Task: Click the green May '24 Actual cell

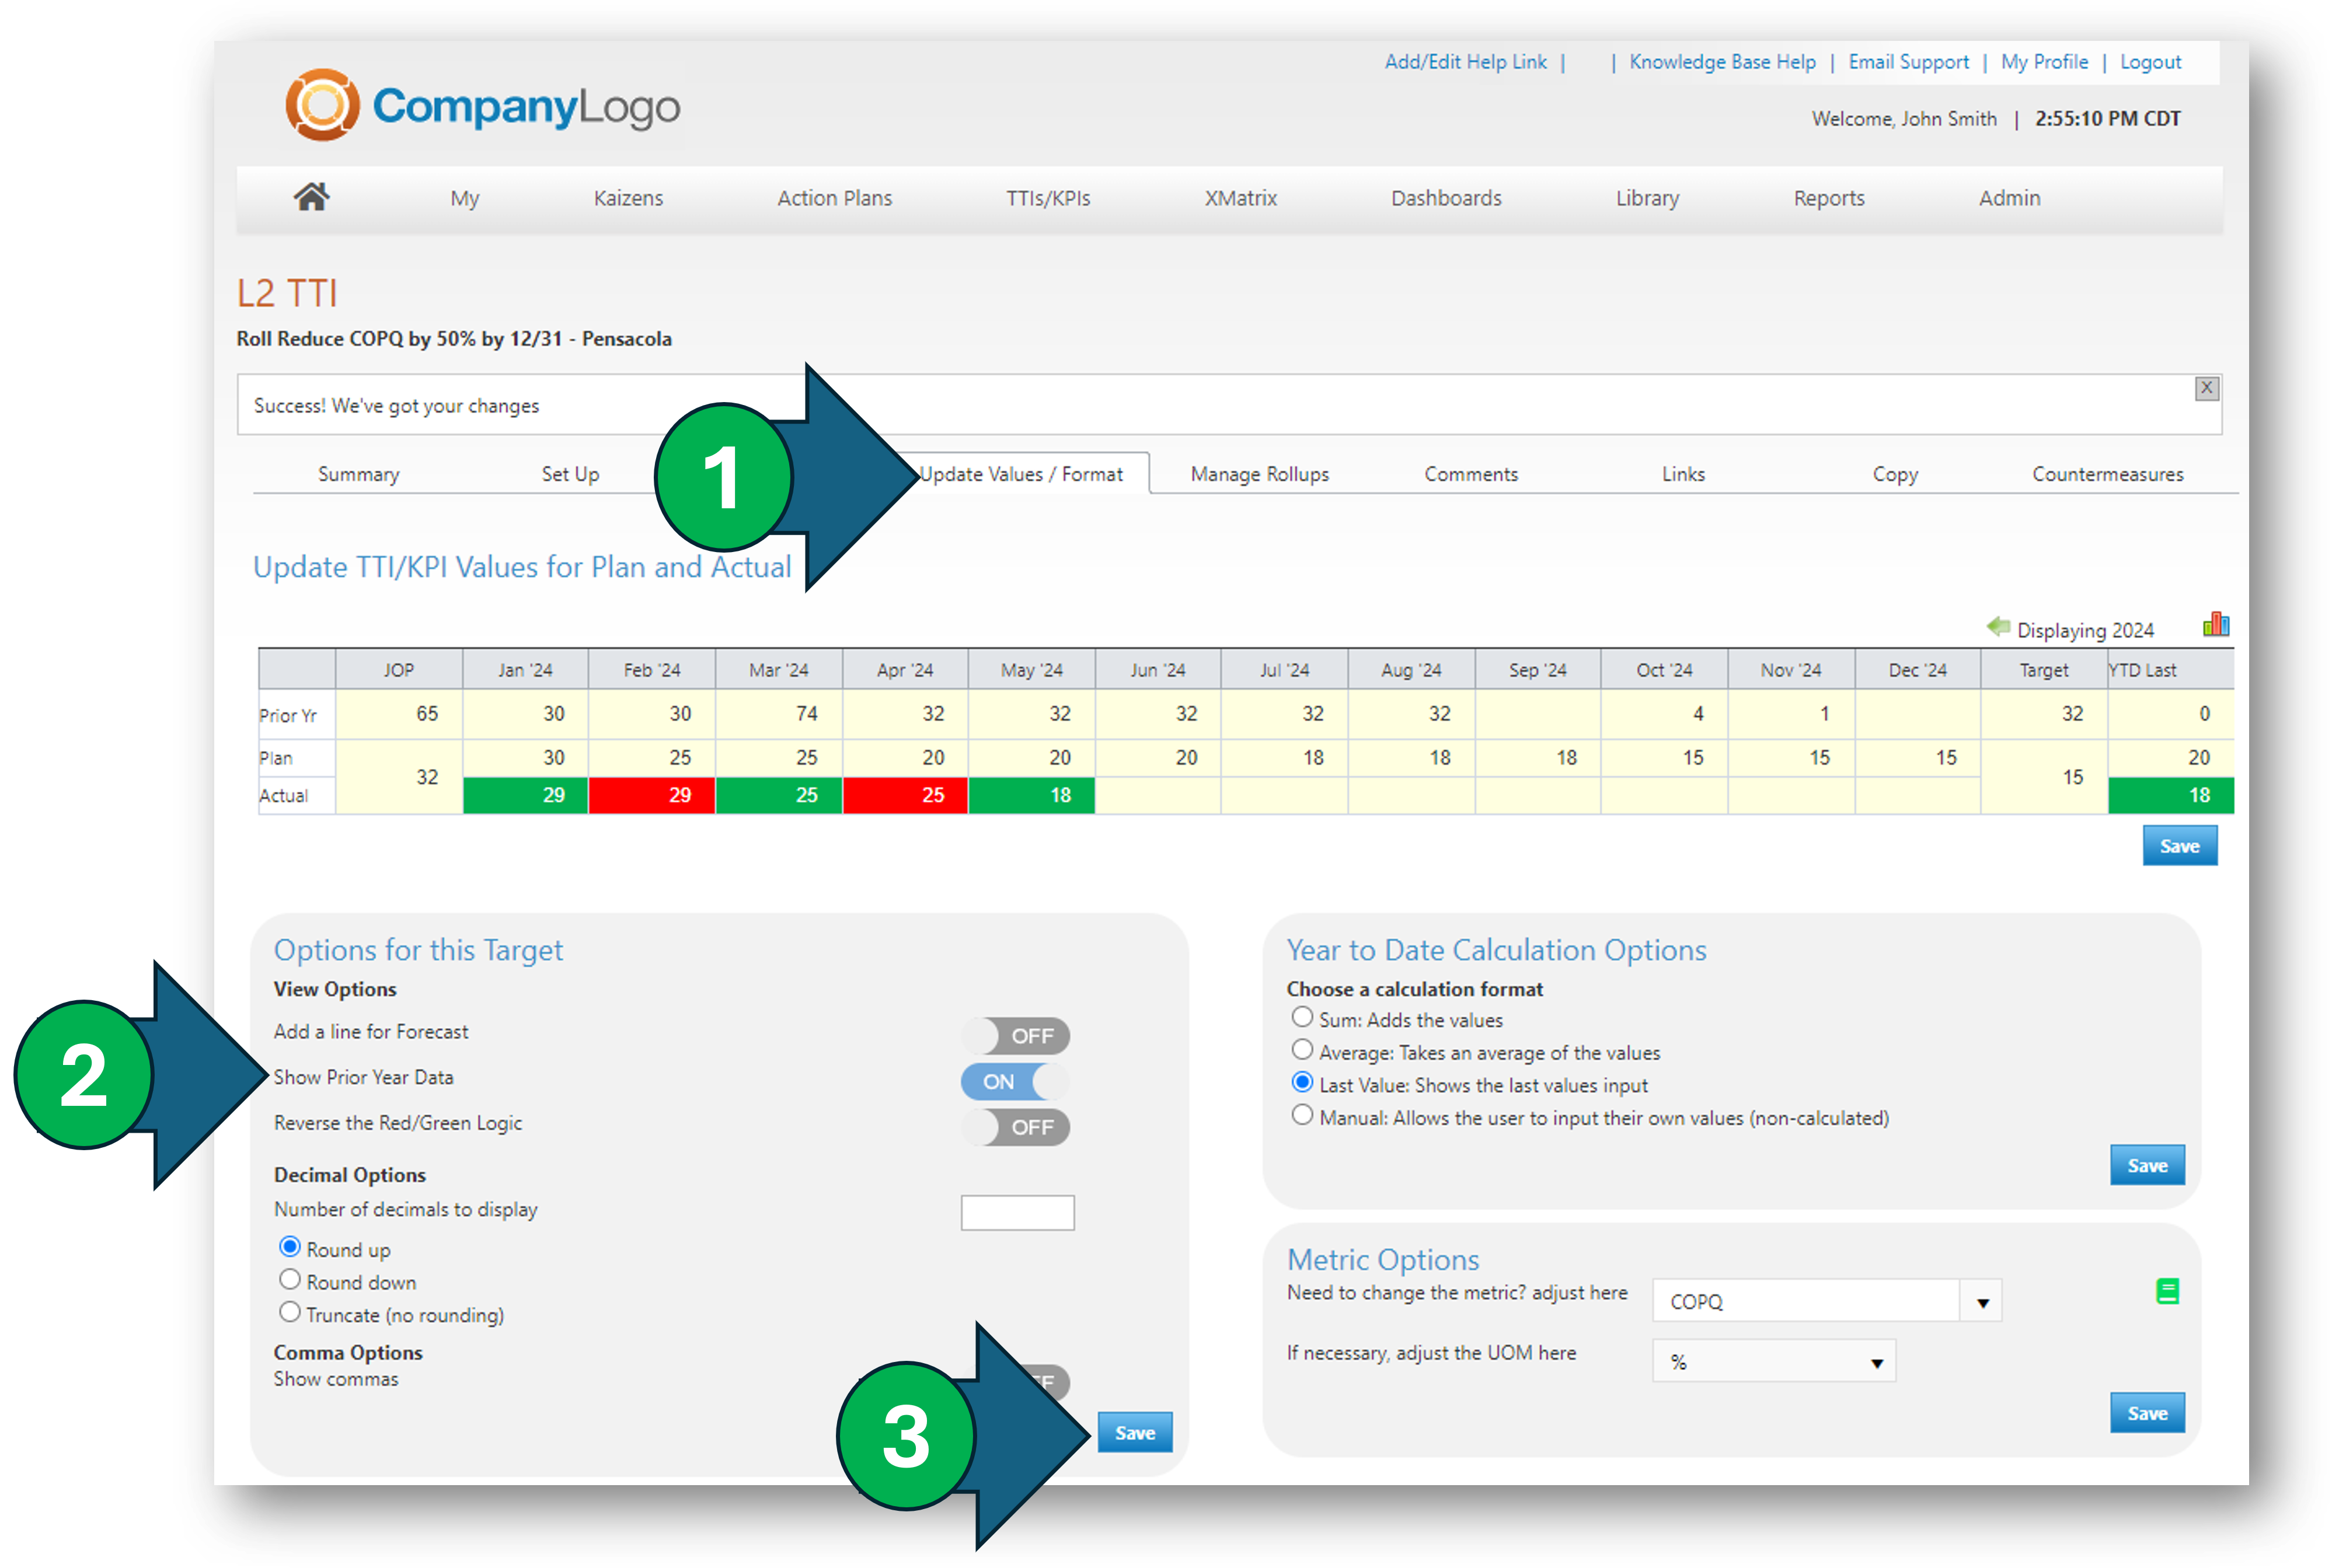Action: pyautogui.click(x=1031, y=796)
